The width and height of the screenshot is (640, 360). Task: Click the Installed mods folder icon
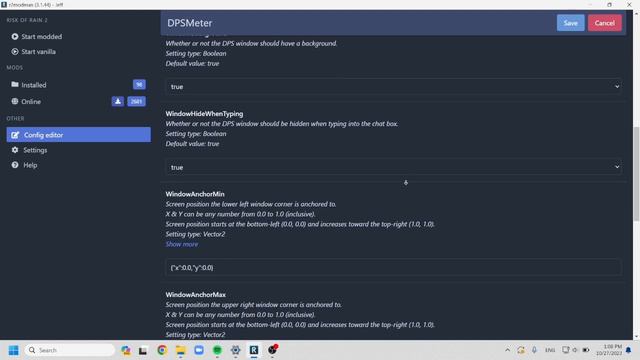coord(15,84)
